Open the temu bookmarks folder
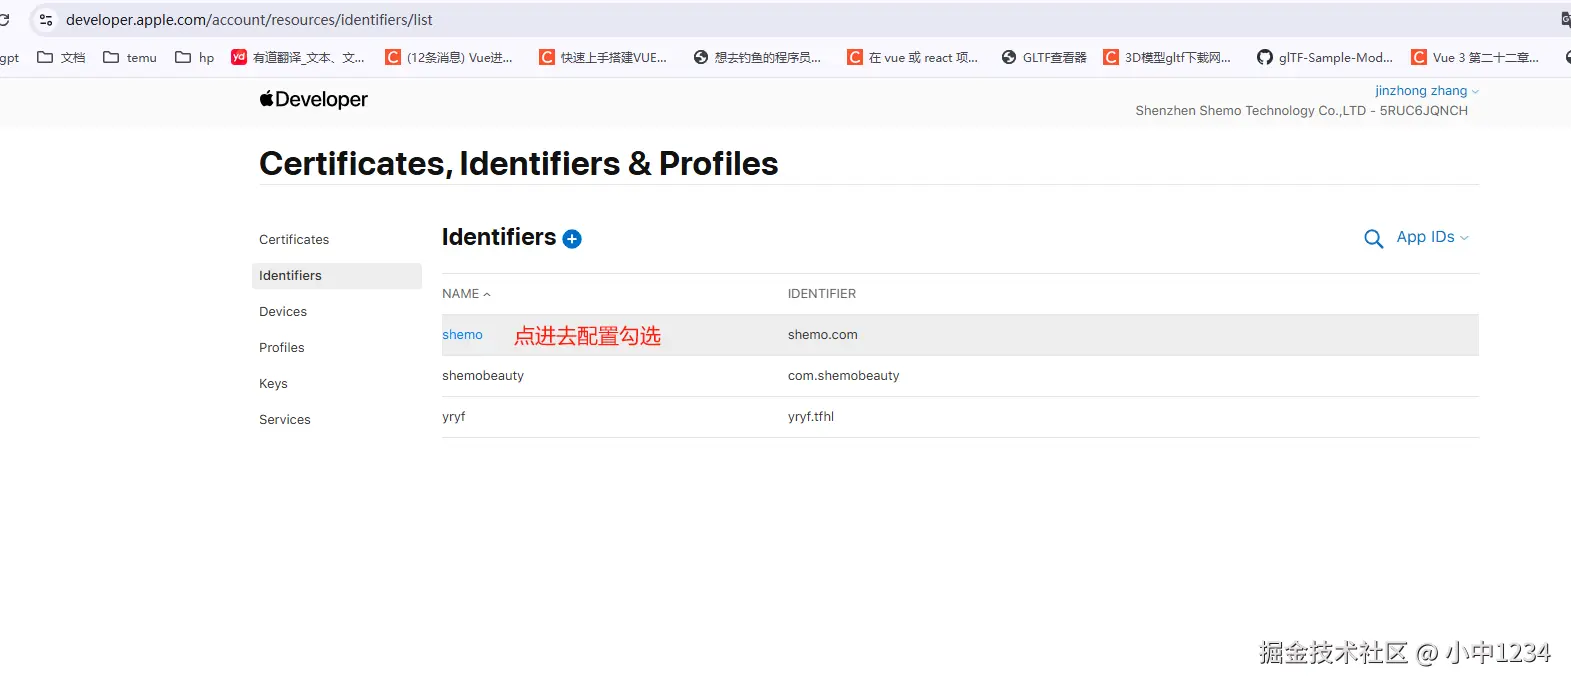 pyautogui.click(x=130, y=58)
